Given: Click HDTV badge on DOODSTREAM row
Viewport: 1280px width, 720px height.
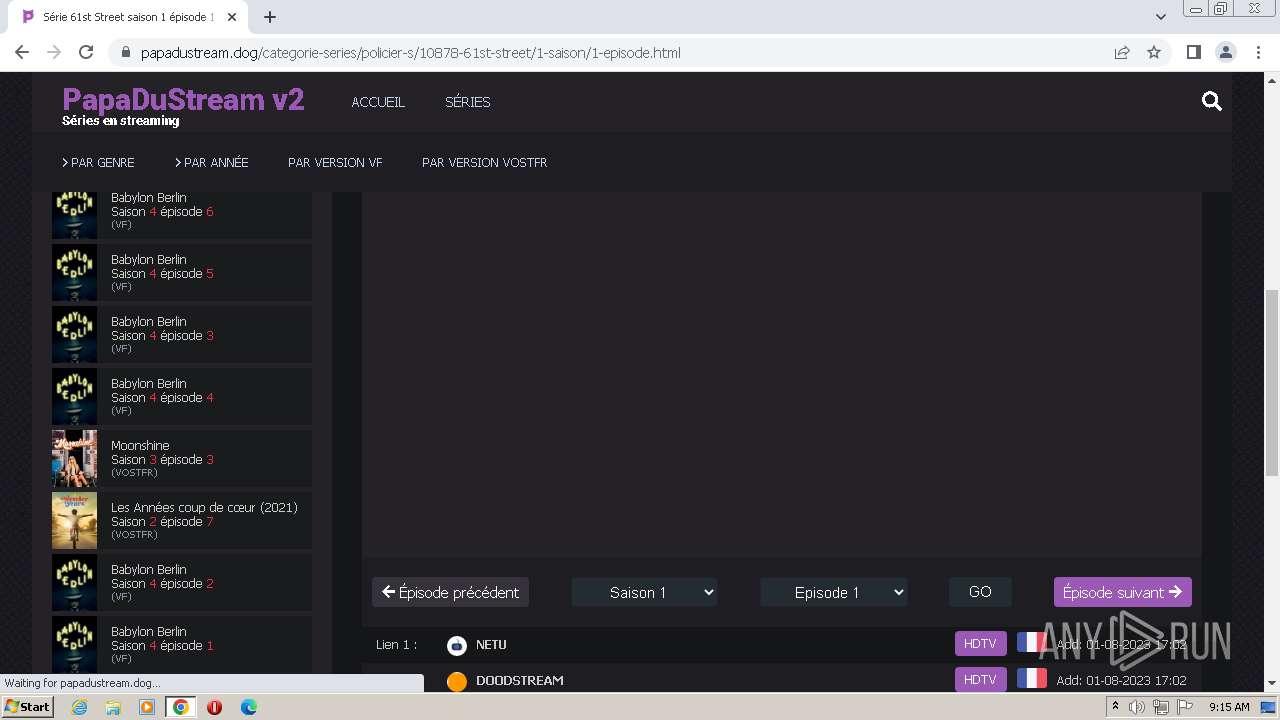Looking at the screenshot, I should (x=980, y=680).
